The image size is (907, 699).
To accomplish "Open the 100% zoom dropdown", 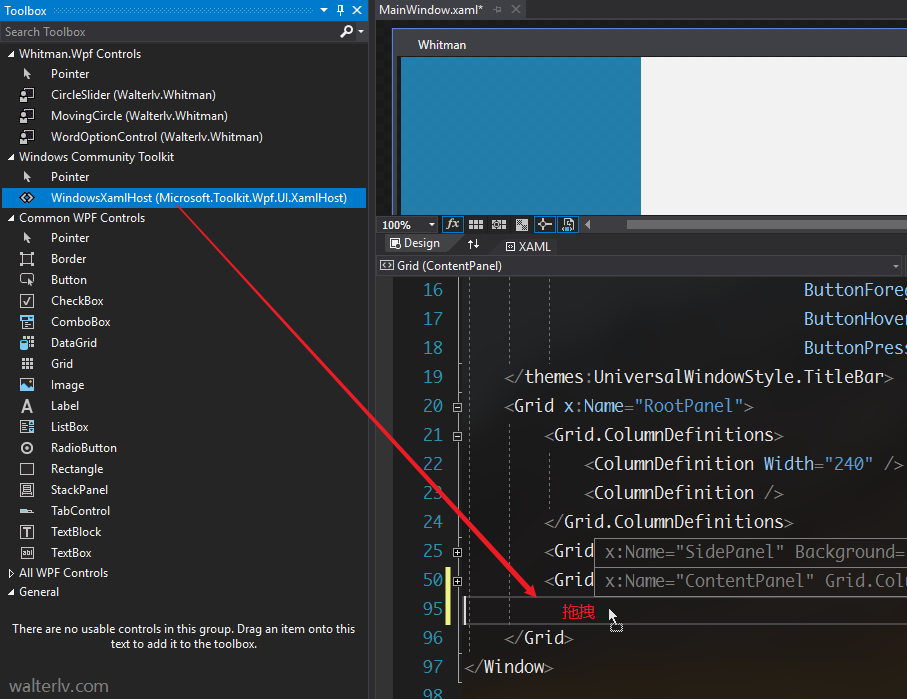I will 432,225.
